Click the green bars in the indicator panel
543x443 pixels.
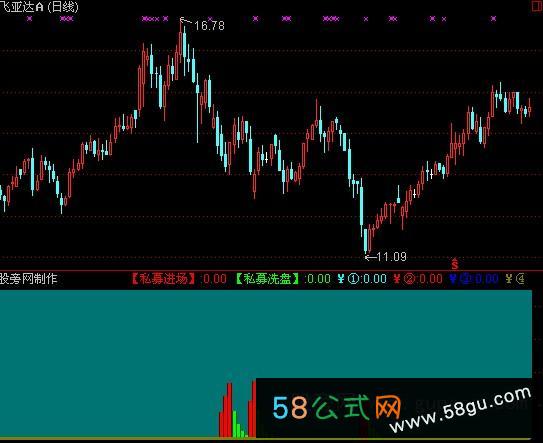pos(239,425)
